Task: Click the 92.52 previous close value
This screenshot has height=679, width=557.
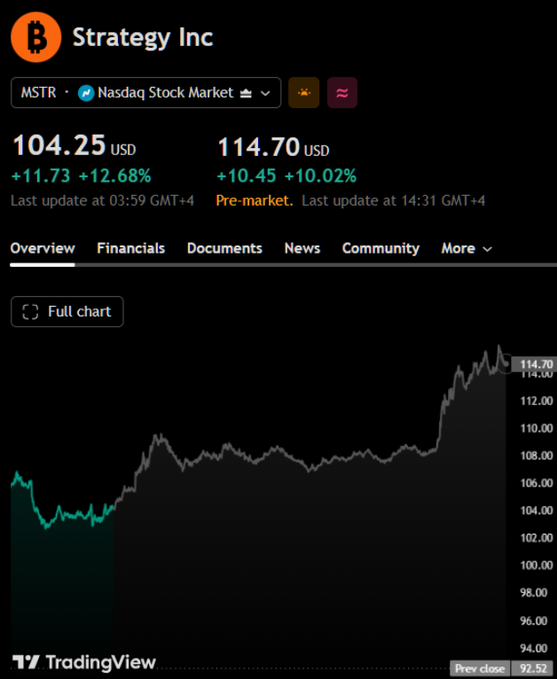Action: pos(533,668)
